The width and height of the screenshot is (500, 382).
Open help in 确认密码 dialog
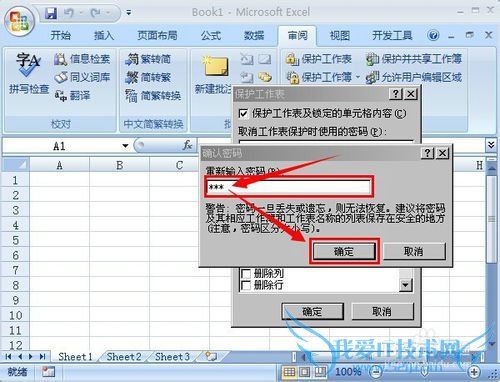(428, 153)
